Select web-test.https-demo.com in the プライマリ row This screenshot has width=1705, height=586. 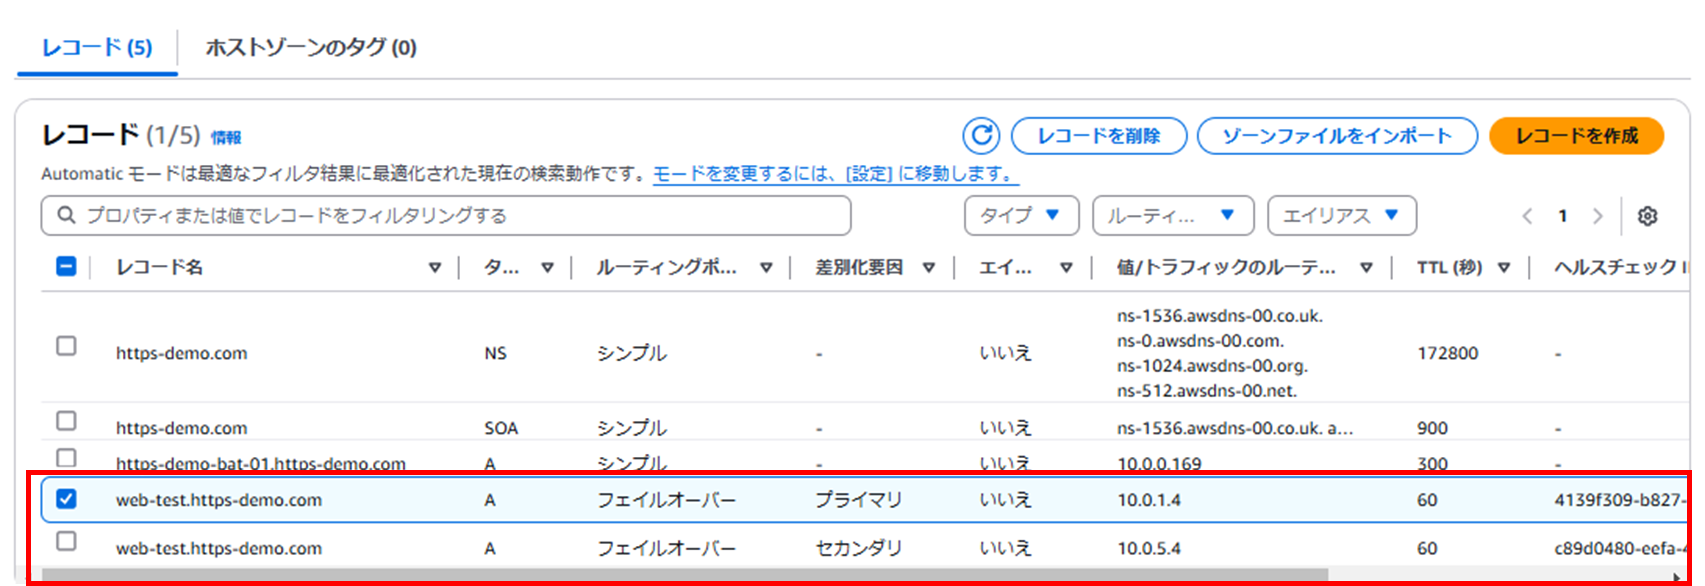[x=219, y=500]
